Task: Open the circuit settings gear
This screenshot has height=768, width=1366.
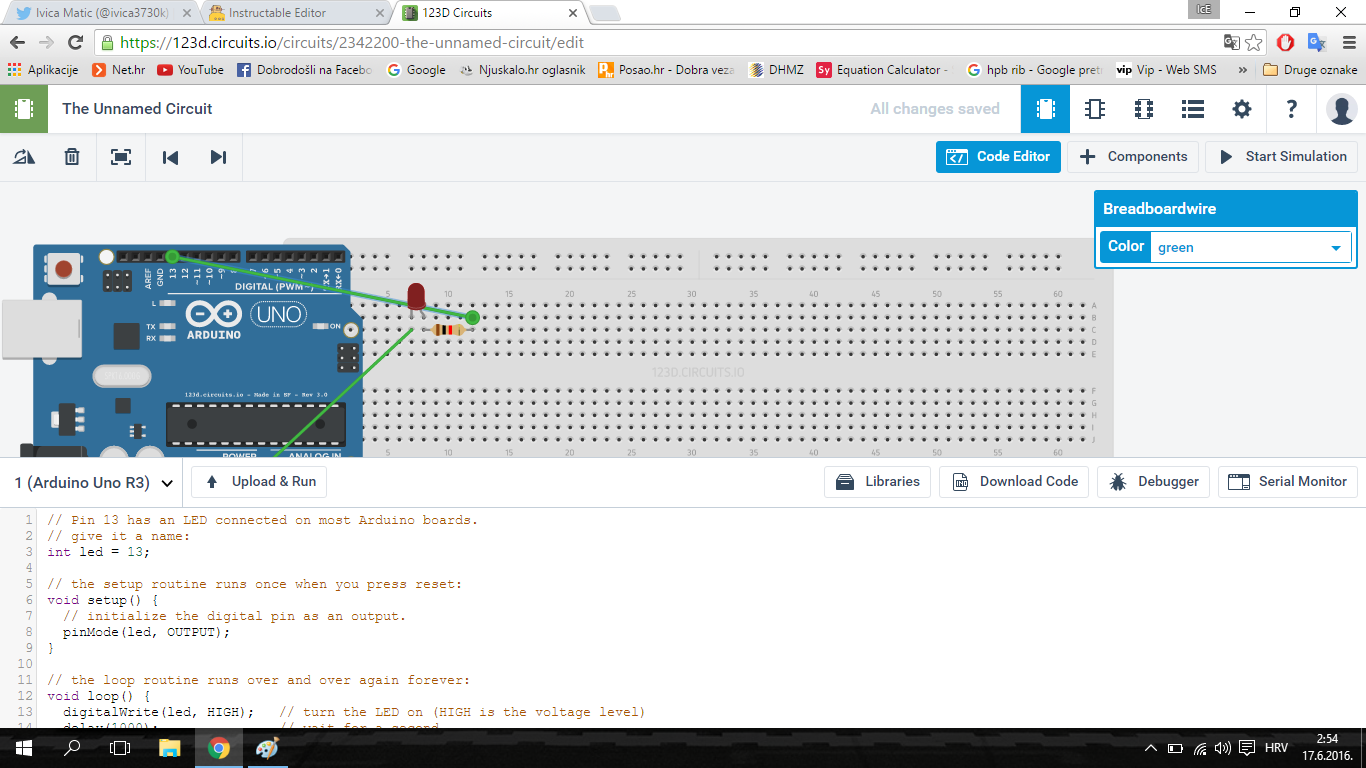Action: [x=1241, y=109]
